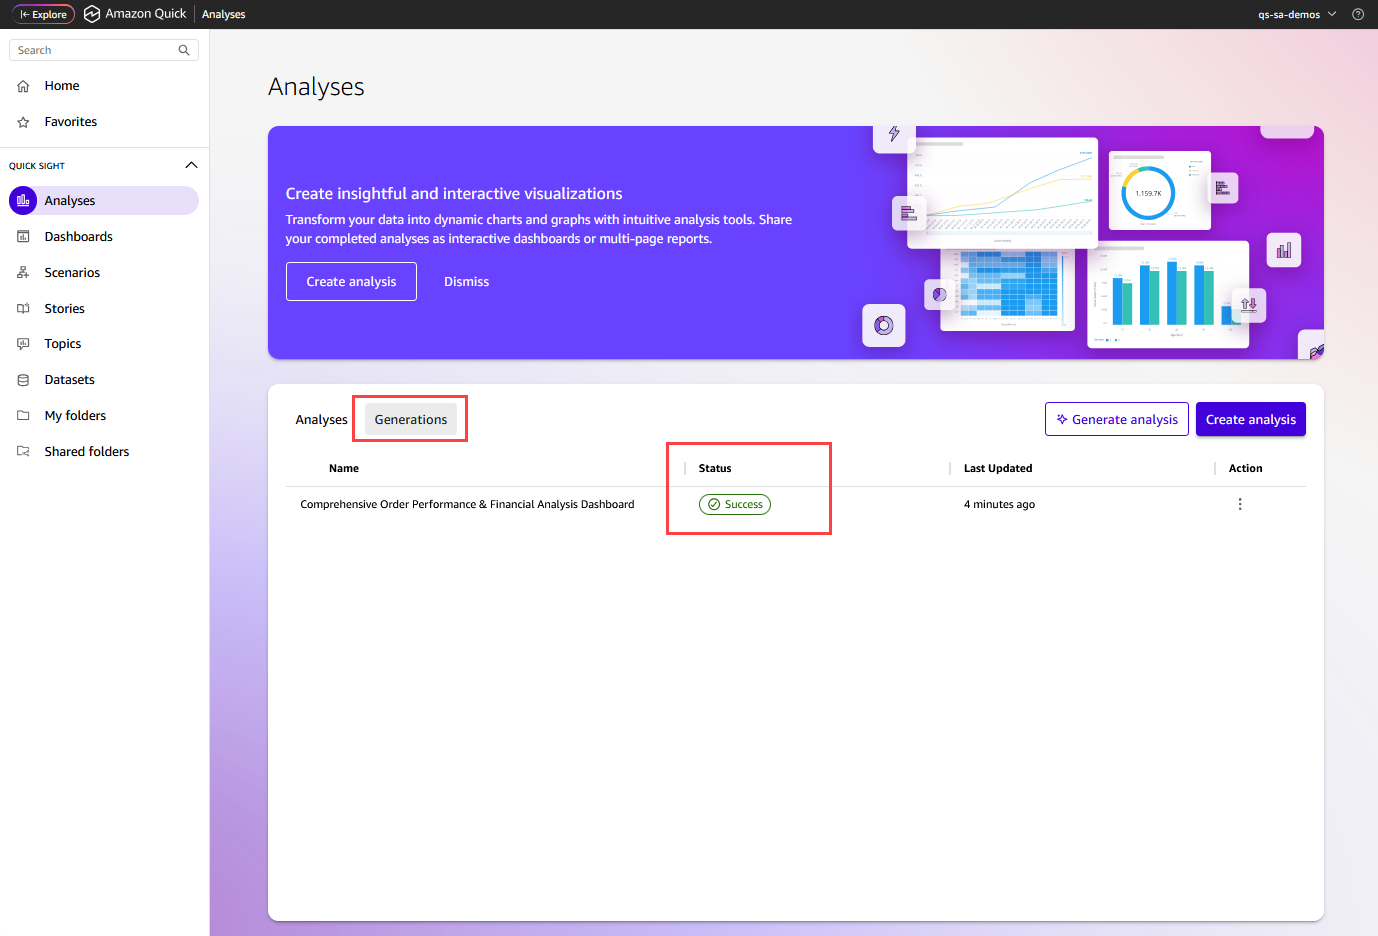Open the Stories section

[x=65, y=308]
